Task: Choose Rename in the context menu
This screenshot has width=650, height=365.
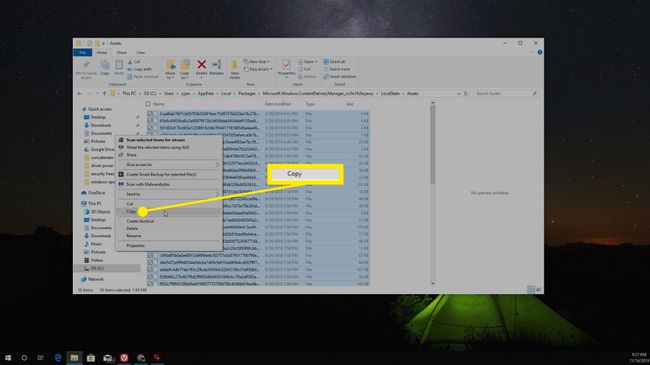Action: coord(169,236)
